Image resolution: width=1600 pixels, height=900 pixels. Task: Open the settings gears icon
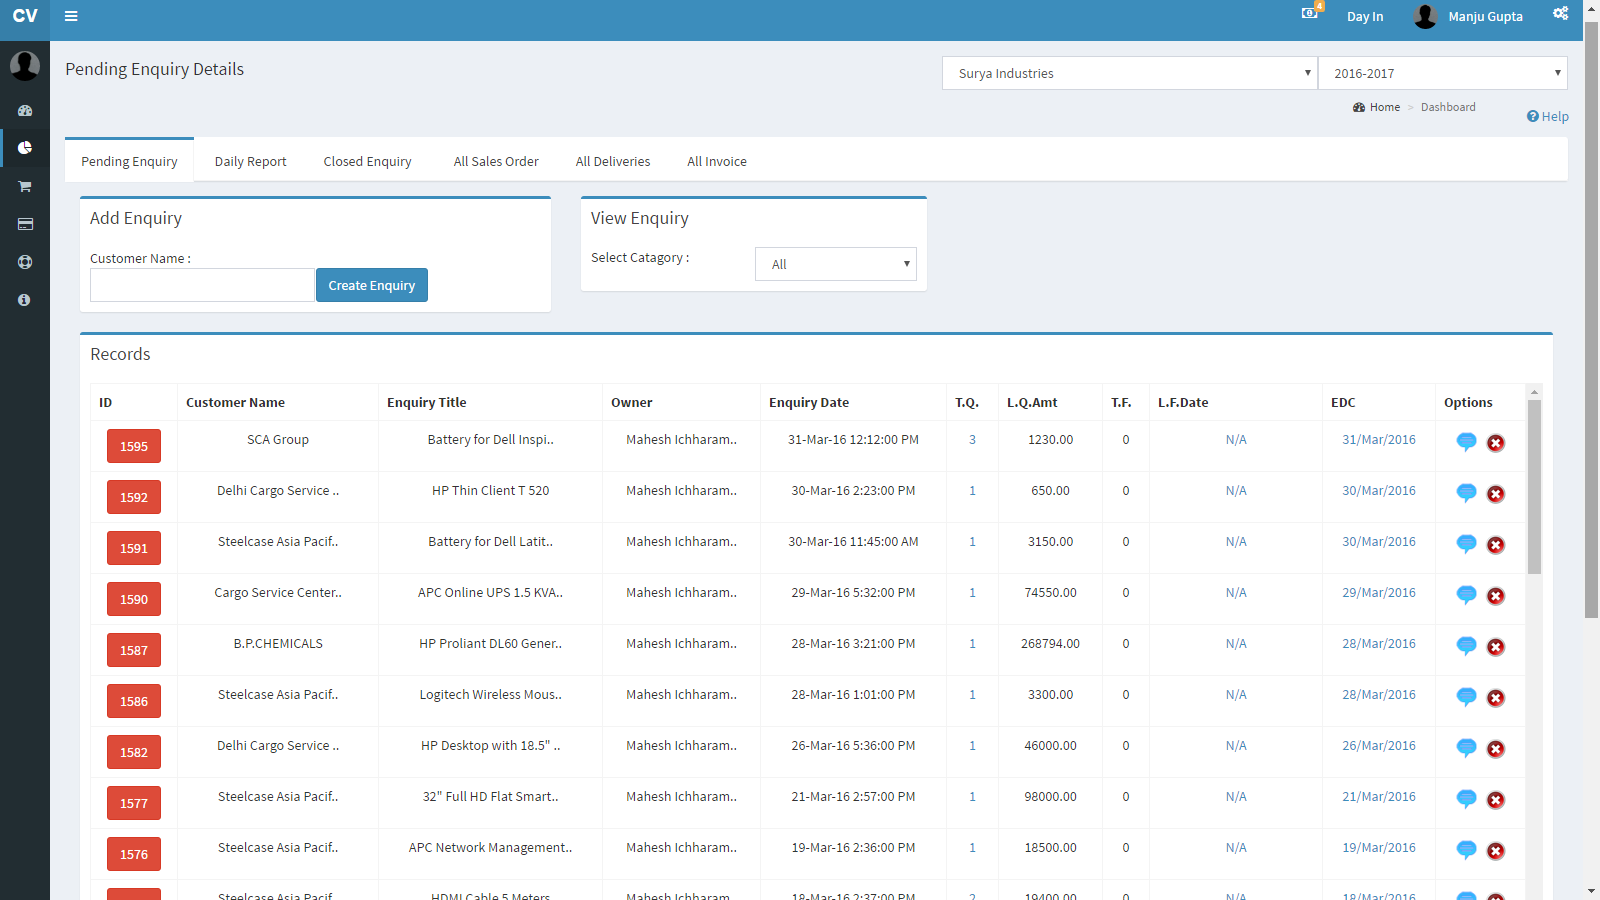1560,13
